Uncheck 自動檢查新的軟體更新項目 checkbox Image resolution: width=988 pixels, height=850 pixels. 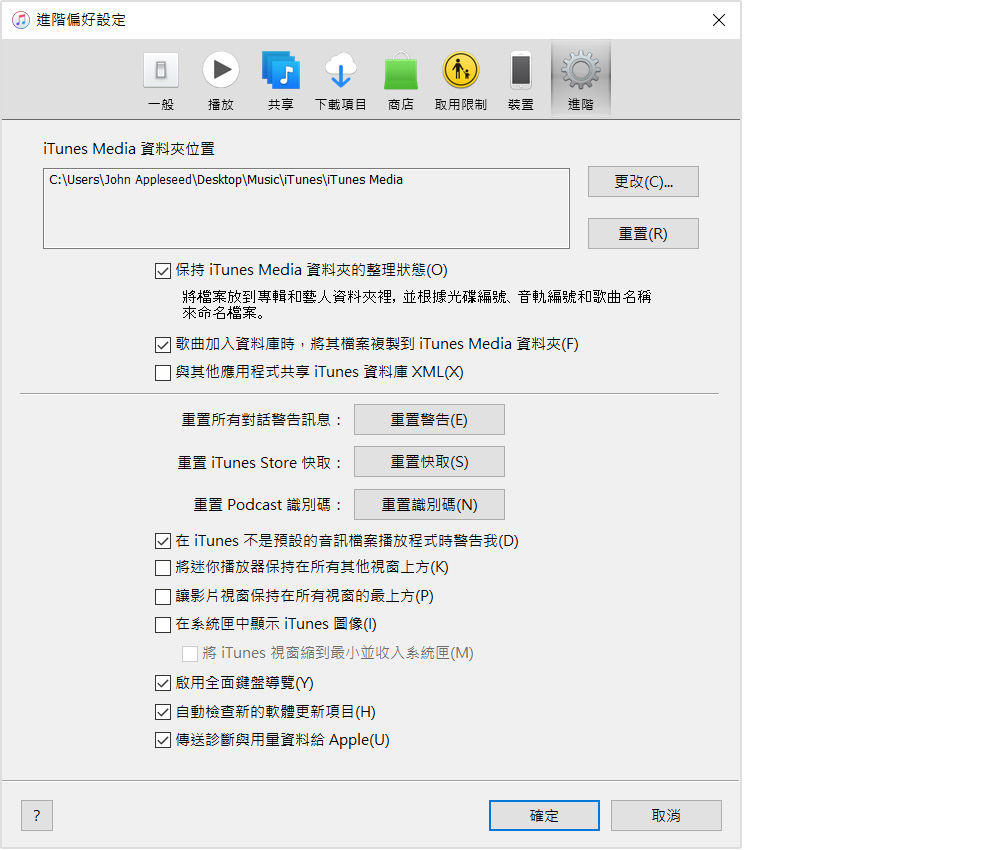(163, 712)
